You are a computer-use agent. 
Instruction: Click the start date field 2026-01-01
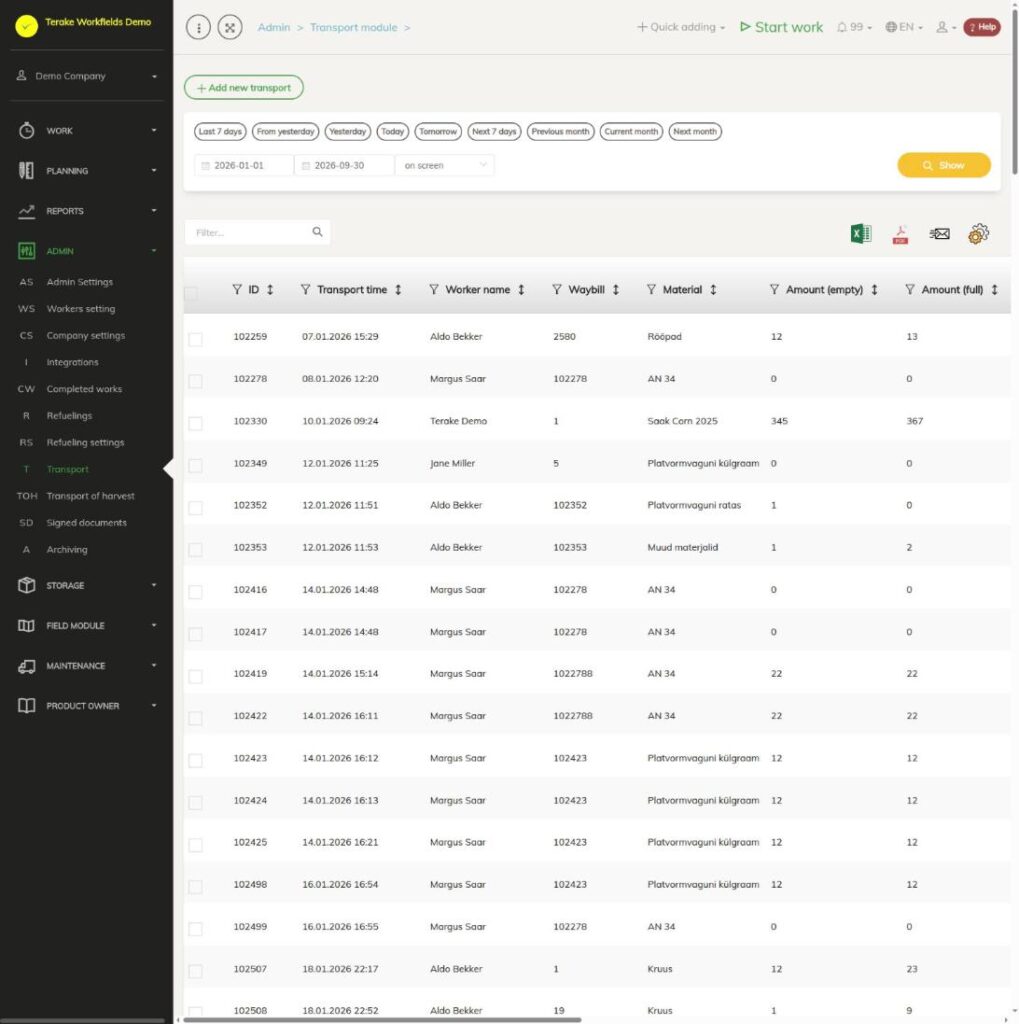click(x=244, y=165)
